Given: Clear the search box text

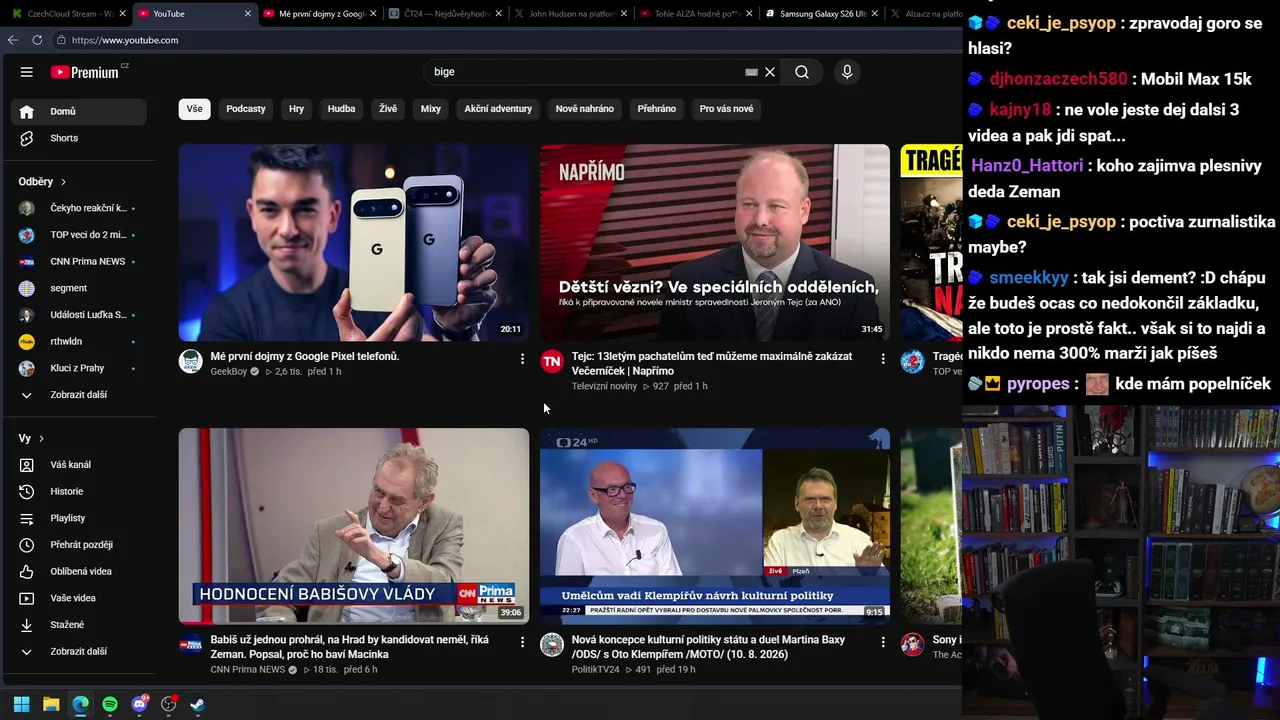Looking at the screenshot, I should coord(770,72).
